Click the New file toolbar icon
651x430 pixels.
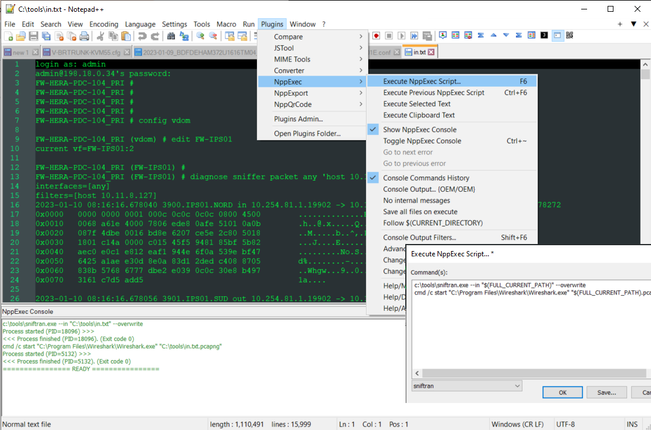pyautogui.click(x=9, y=36)
